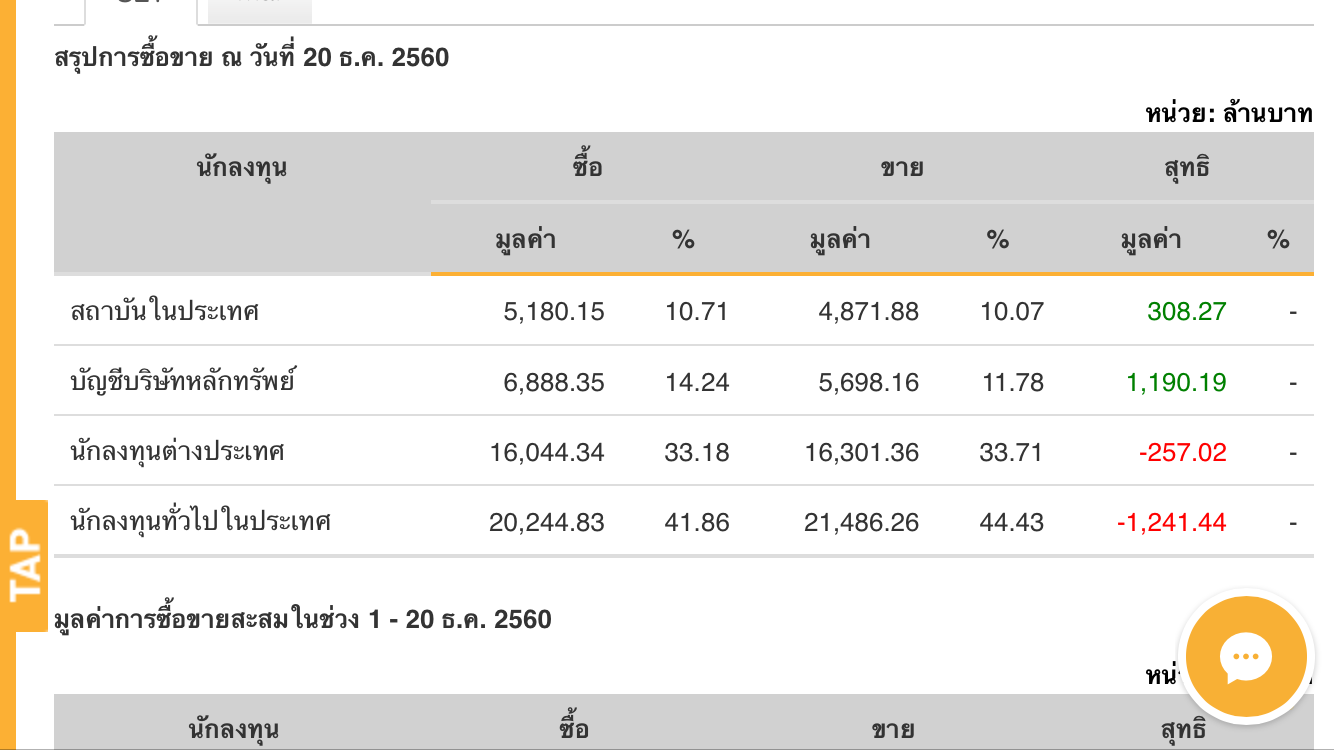Select the สถาบันในประเทศ row label
The image size is (1334, 750).
(165, 311)
